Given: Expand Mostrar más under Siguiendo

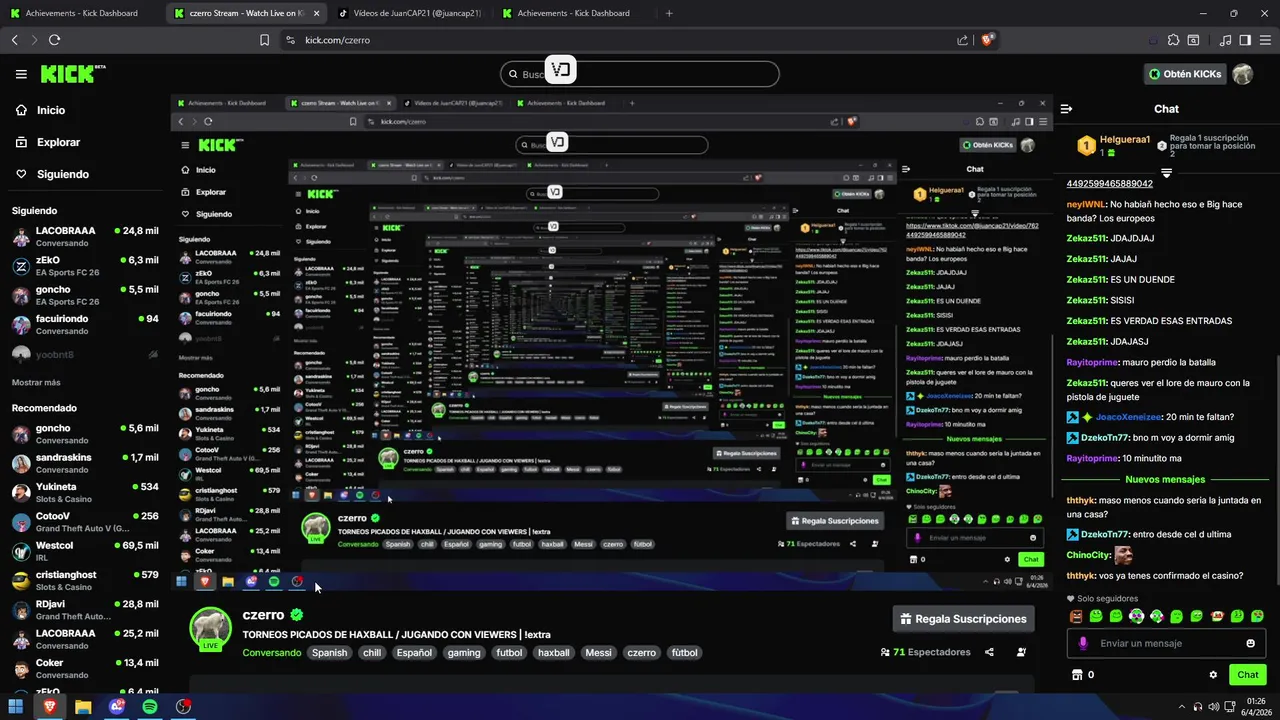Looking at the screenshot, I should (36, 383).
